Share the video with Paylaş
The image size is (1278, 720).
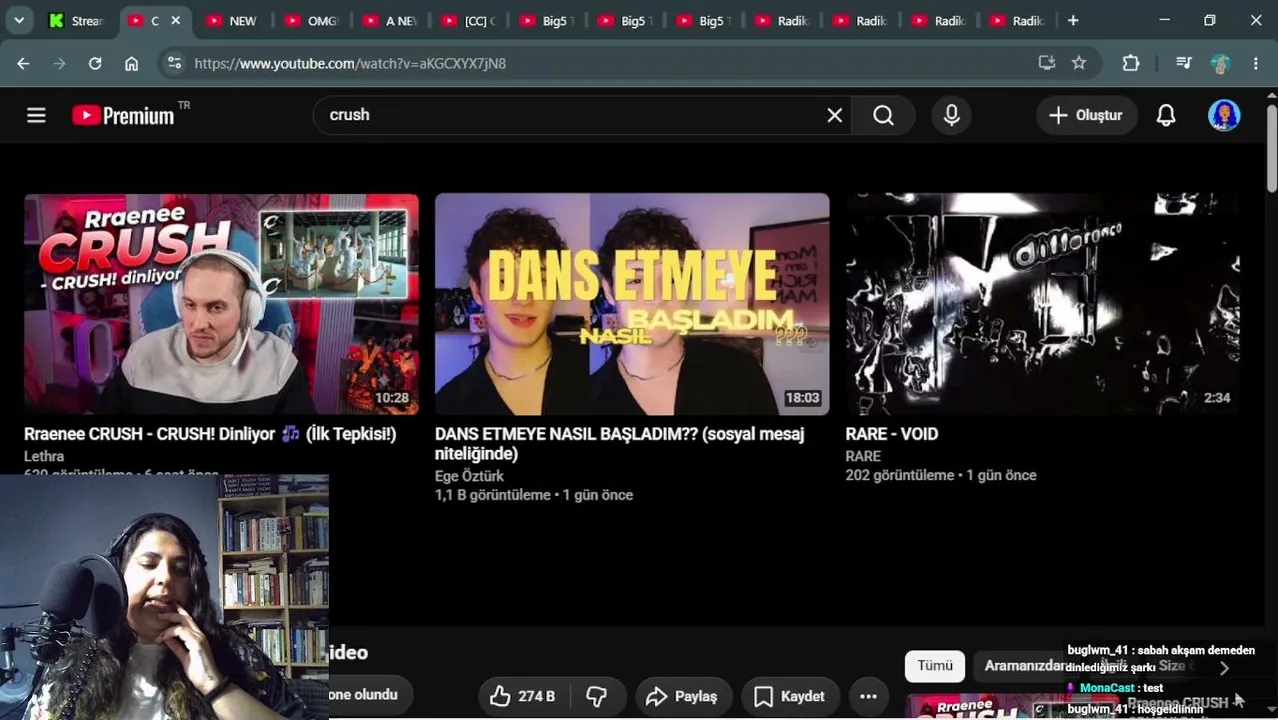(682, 696)
